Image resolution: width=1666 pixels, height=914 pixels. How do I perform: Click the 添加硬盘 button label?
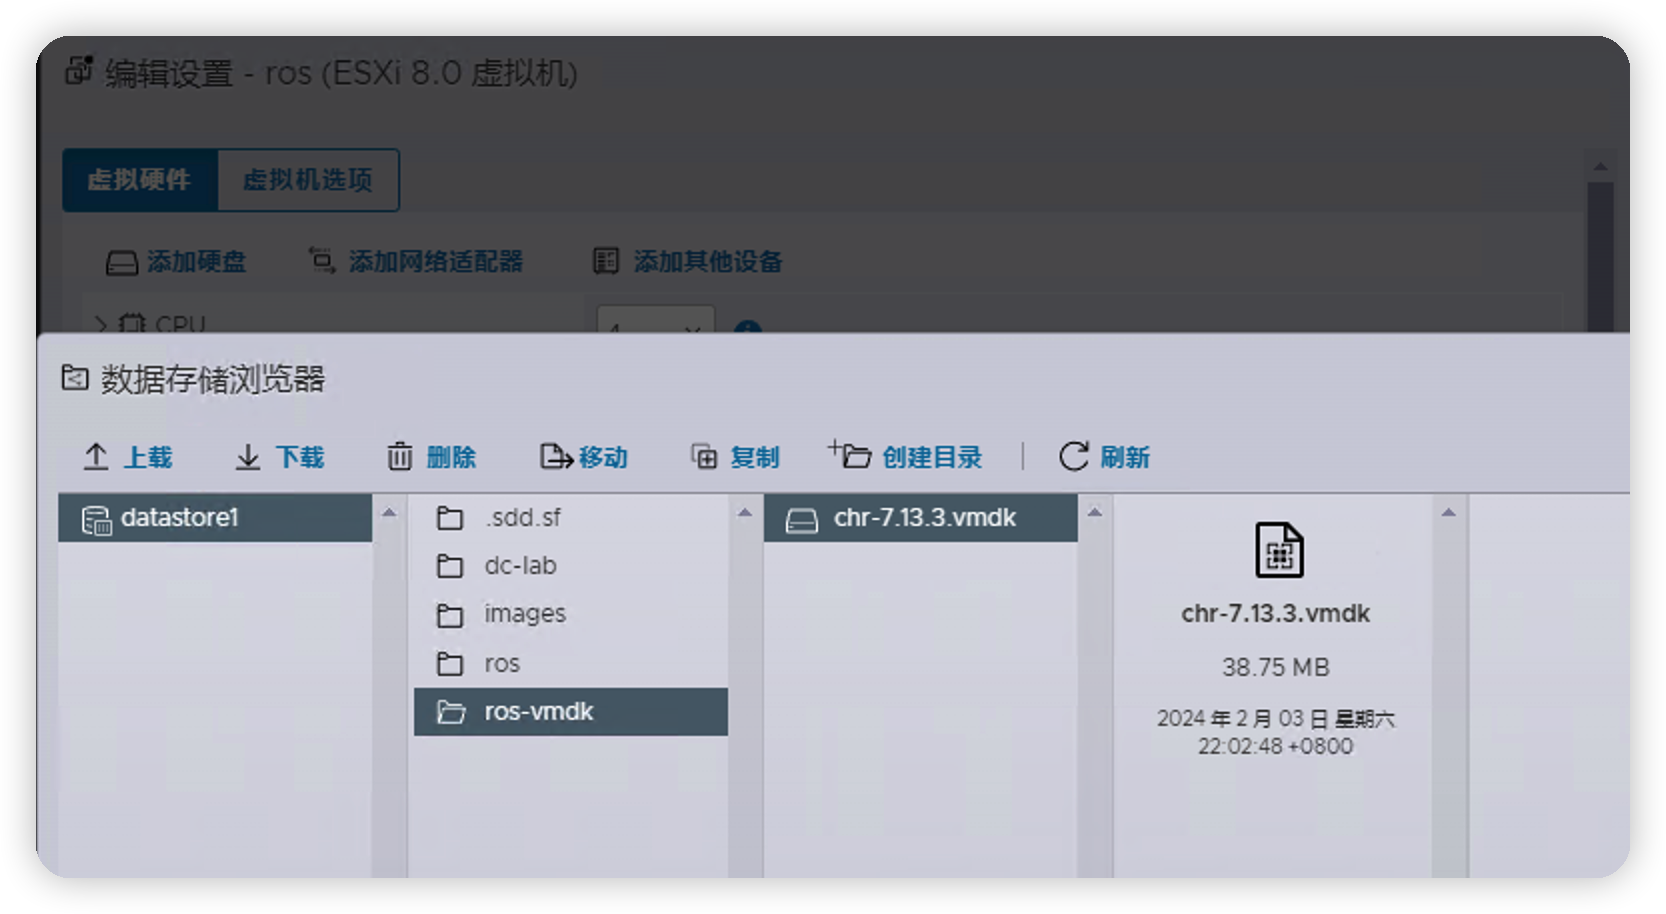click(x=196, y=262)
